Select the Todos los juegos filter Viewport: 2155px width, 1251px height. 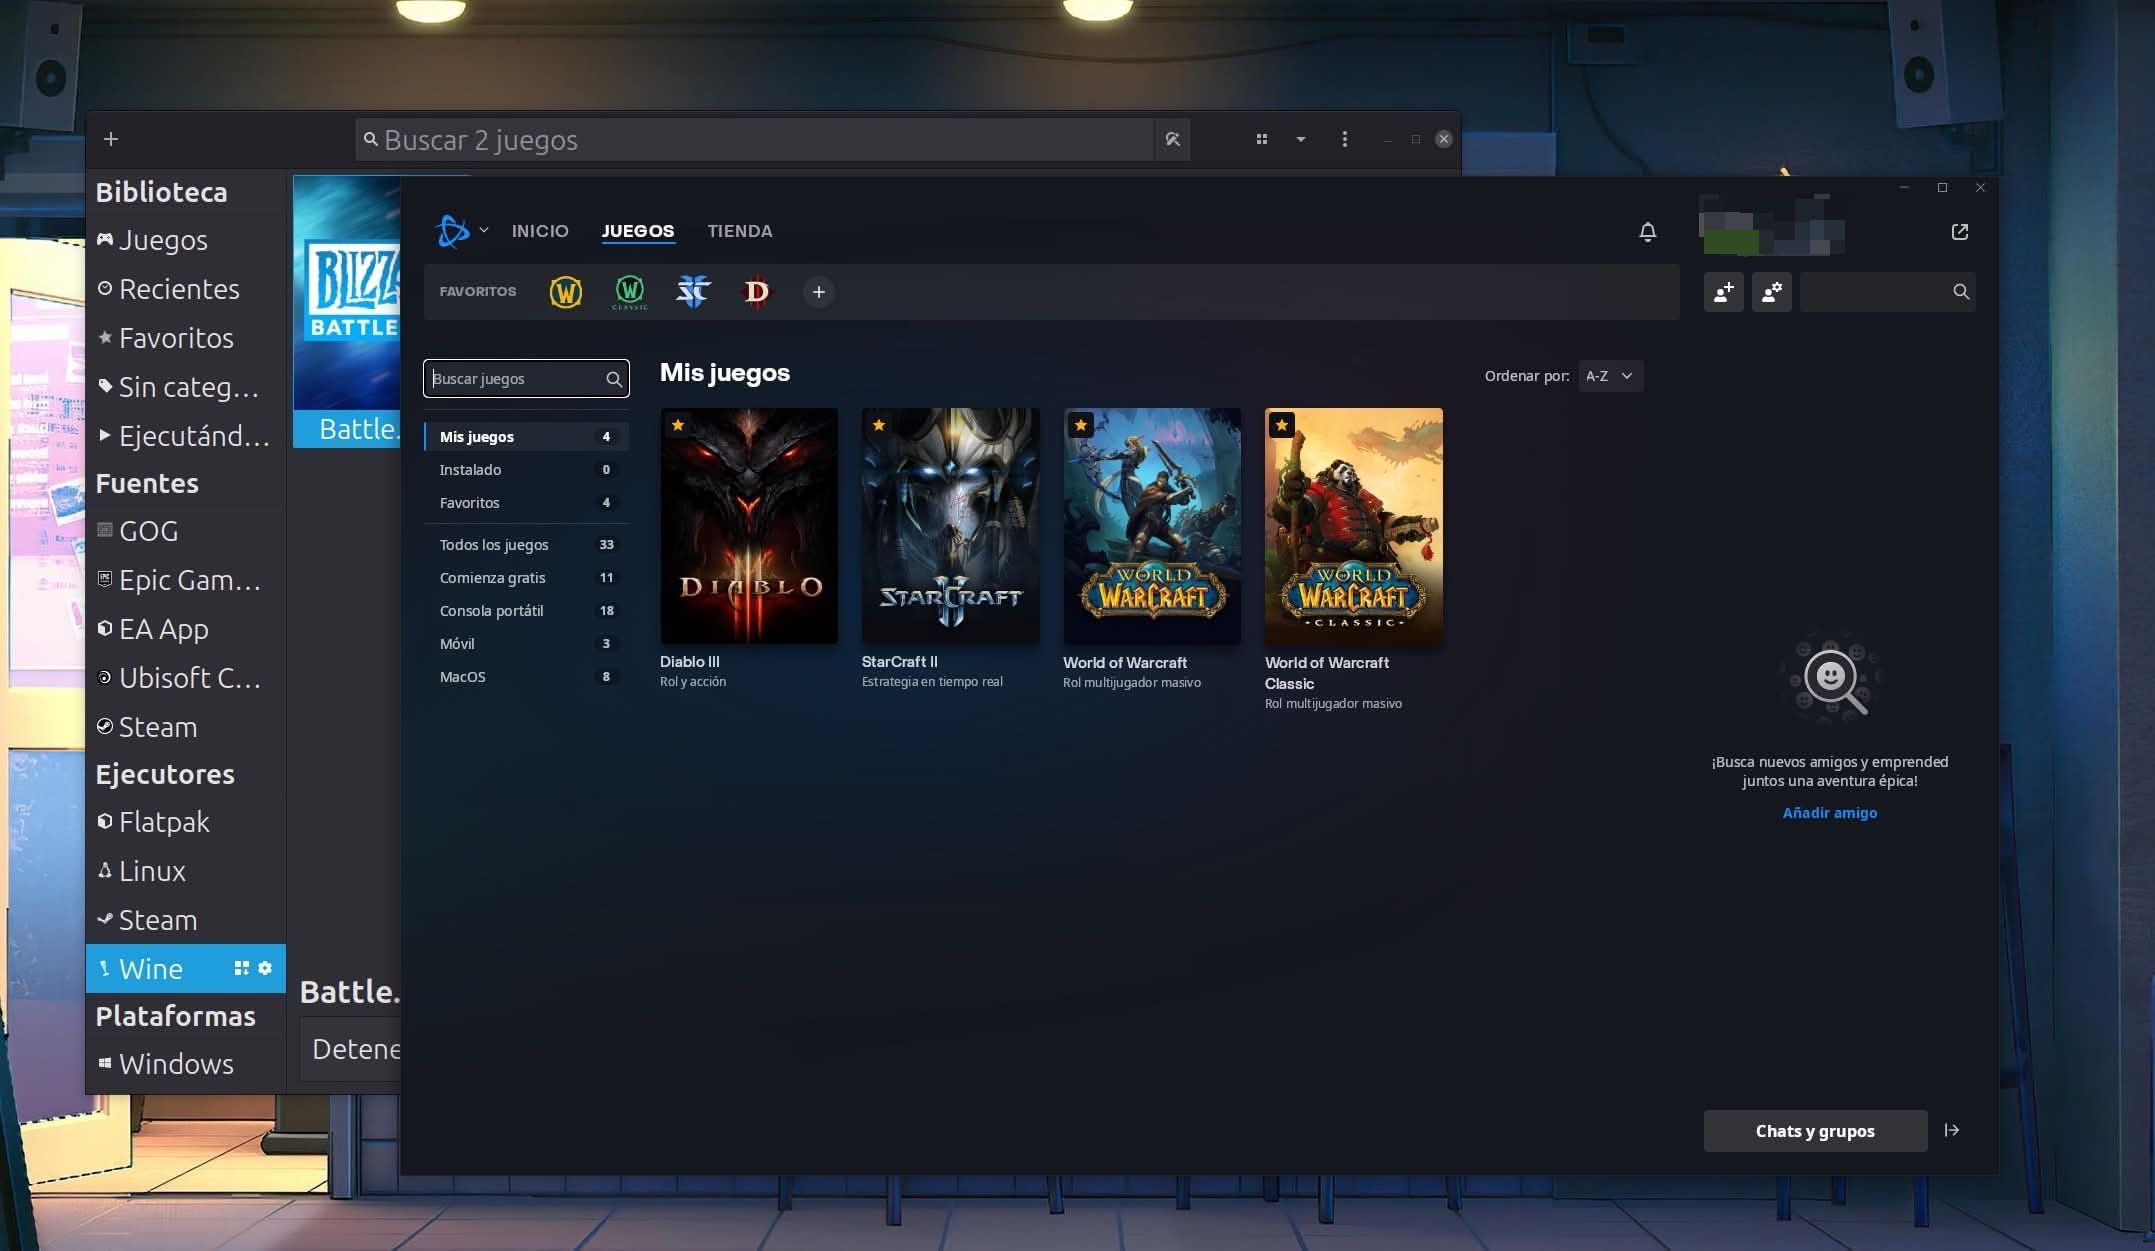pos(494,545)
